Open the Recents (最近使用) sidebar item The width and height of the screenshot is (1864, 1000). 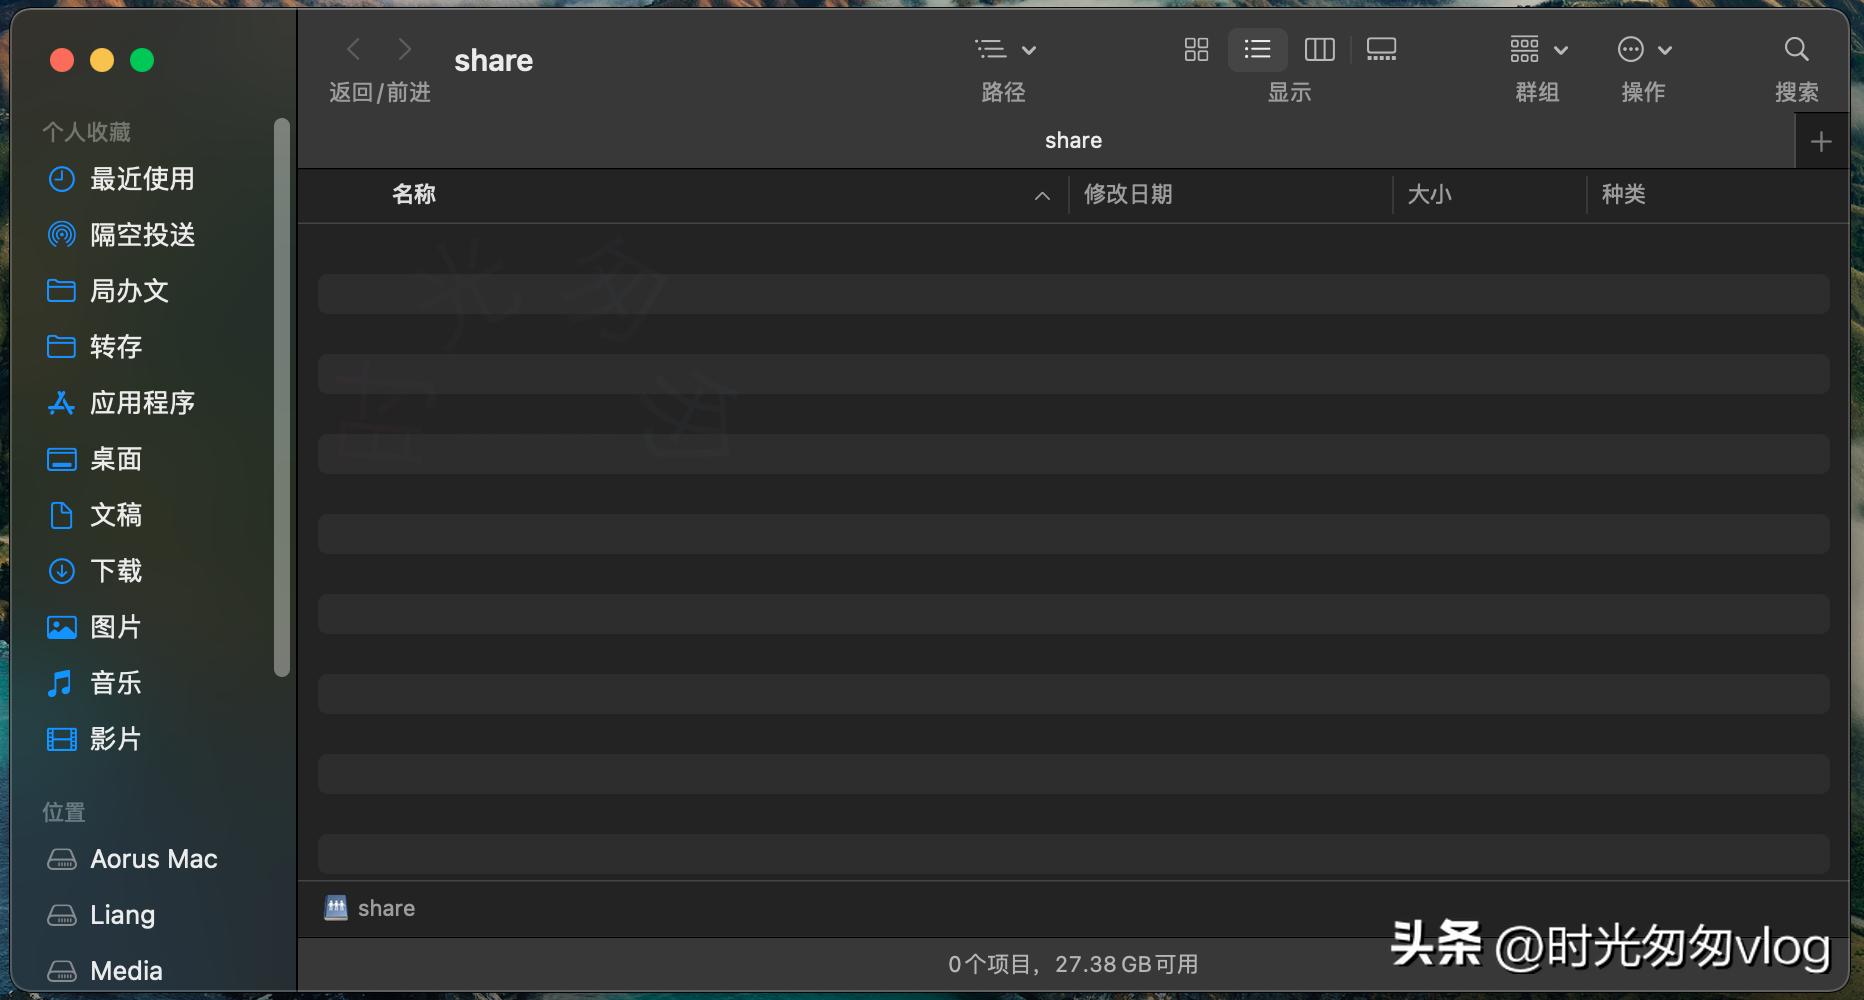(x=143, y=179)
